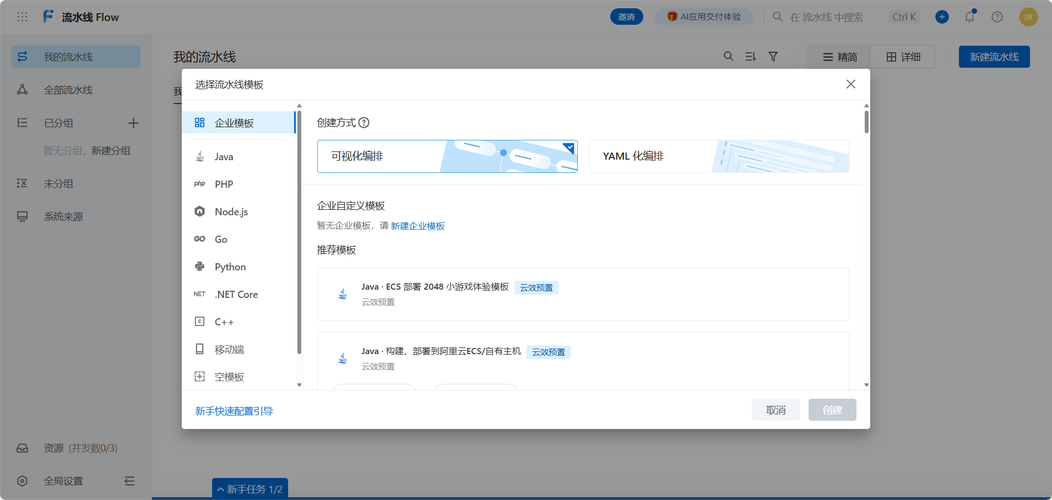The width and height of the screenshot is (1052, 500).
Task: Open 我的流水线 in sidebar
Action: click(x=76, y=57)
